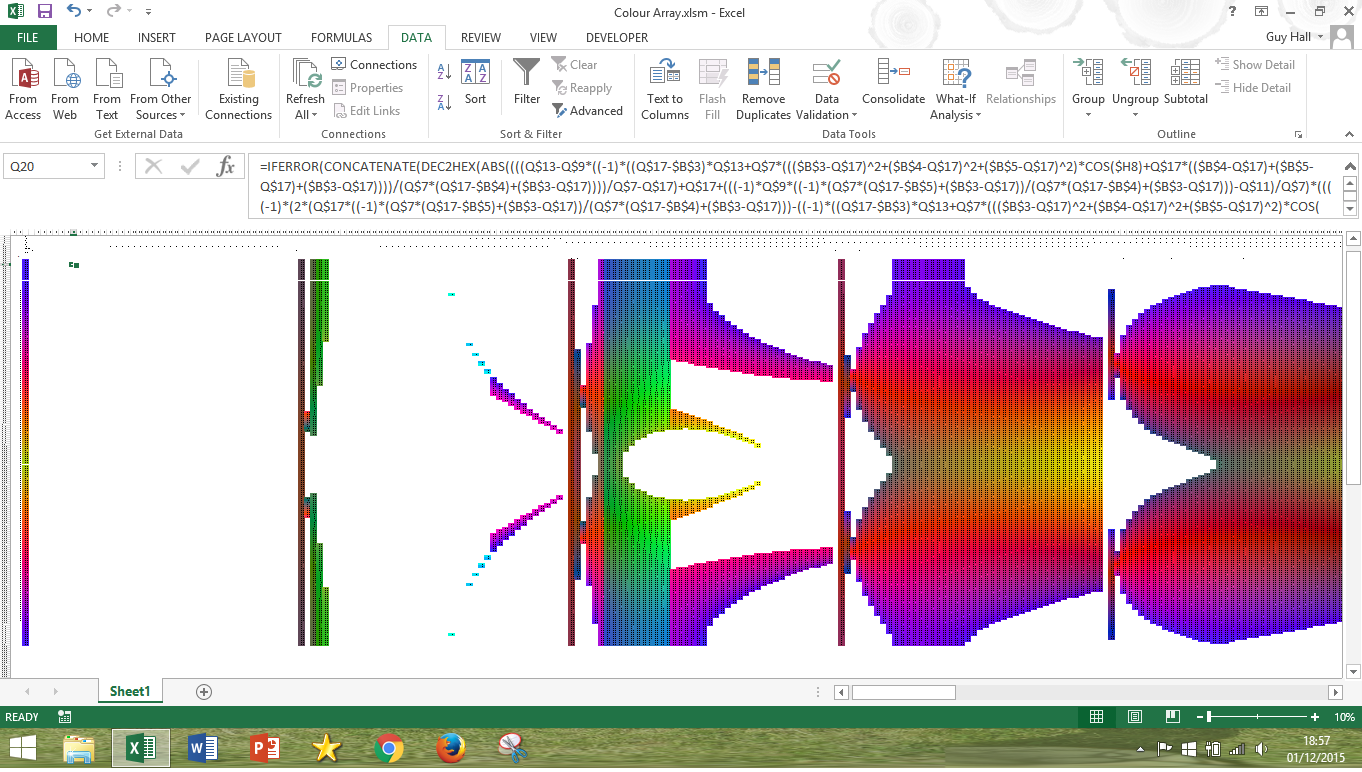
Task: Open Group rows dropdown
Action: (x=1088, y=88)
